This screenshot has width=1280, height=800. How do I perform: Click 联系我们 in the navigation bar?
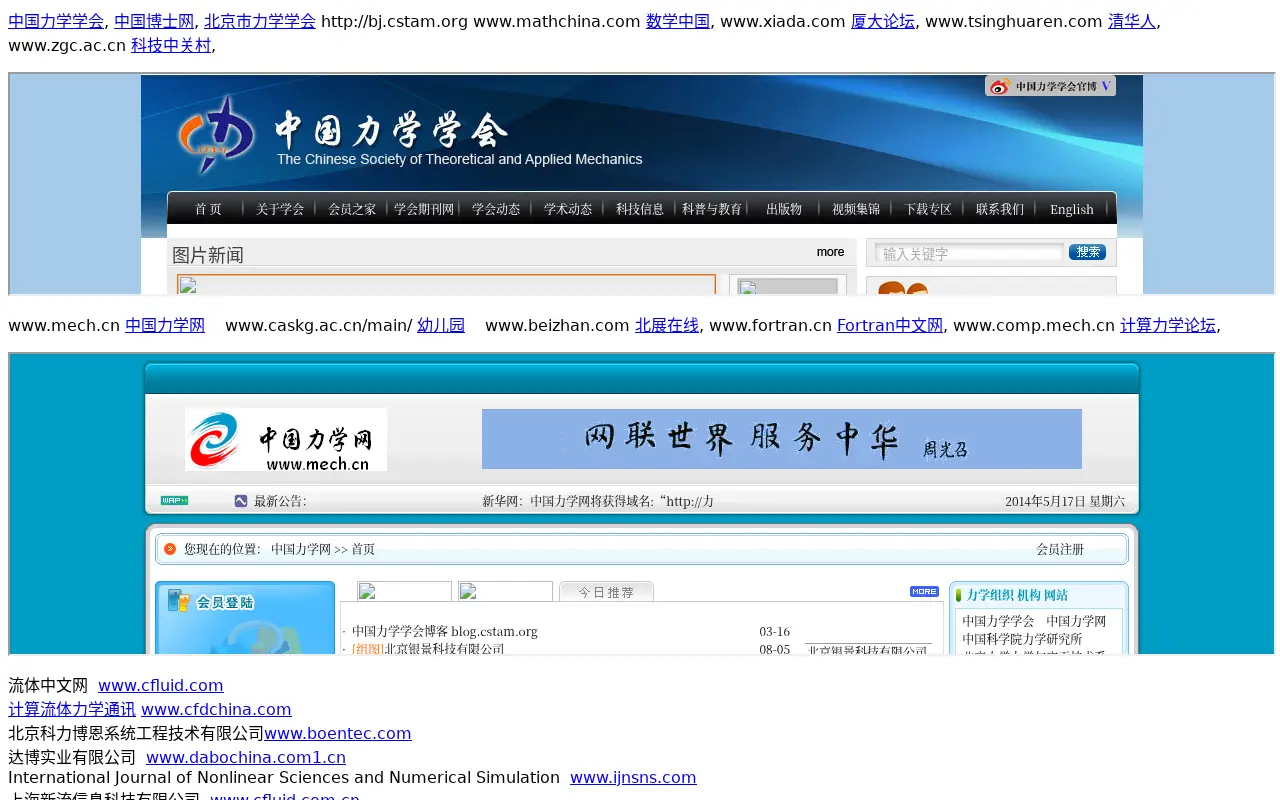[x=1000, y=209]
